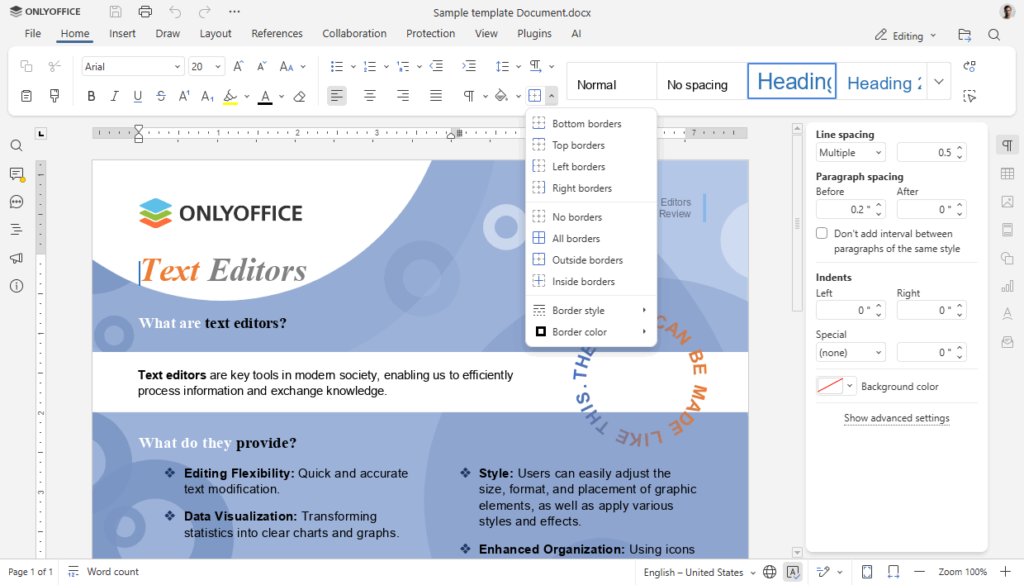The width and height of the screenshot is (1024, 585).
Task: Open the Comments panel in left sidebar
Action: pyautogui.click(x=15, y=173)
